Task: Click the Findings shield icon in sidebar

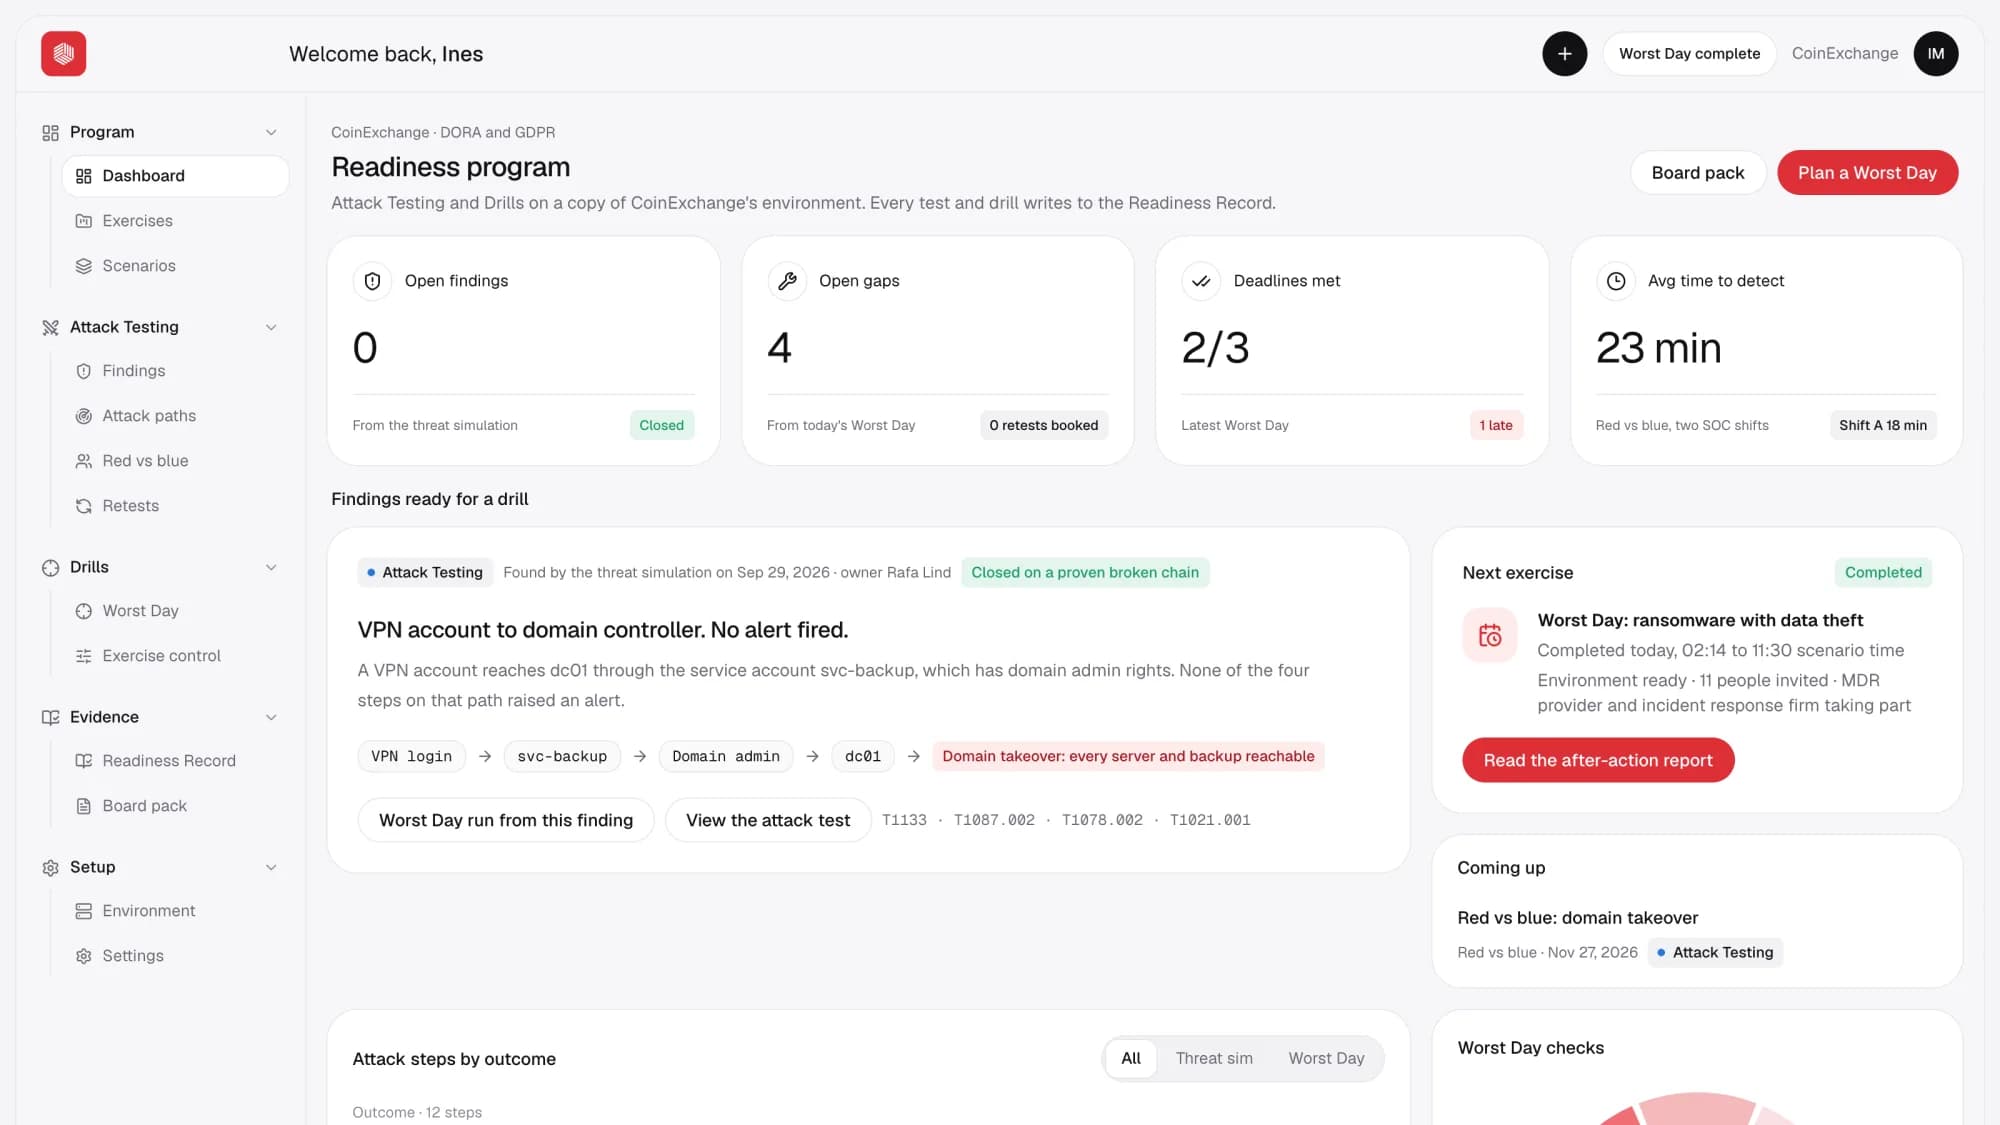Action: [x=84, y=371]
